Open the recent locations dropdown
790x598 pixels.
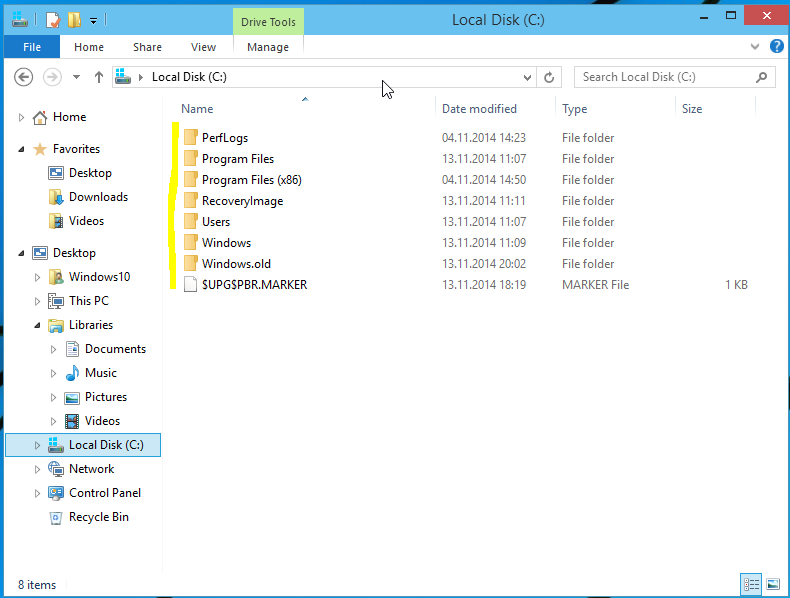[76, 77]
